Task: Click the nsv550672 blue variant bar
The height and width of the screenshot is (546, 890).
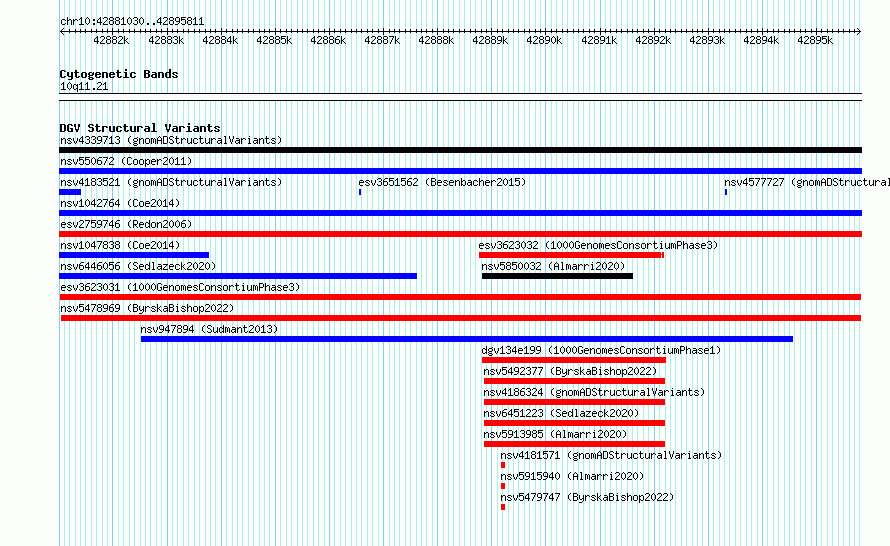Action: pyautogui.click(x=460, y=171)
